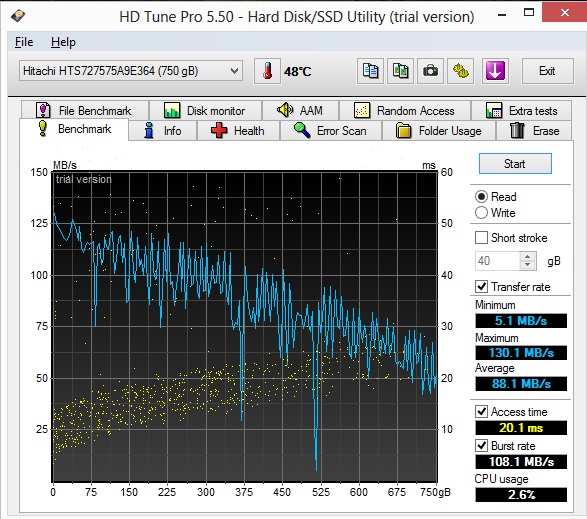Viewport: 587px width, 519px height.
Task: Click the camera save screenshot icon
Action: point(430,71)
